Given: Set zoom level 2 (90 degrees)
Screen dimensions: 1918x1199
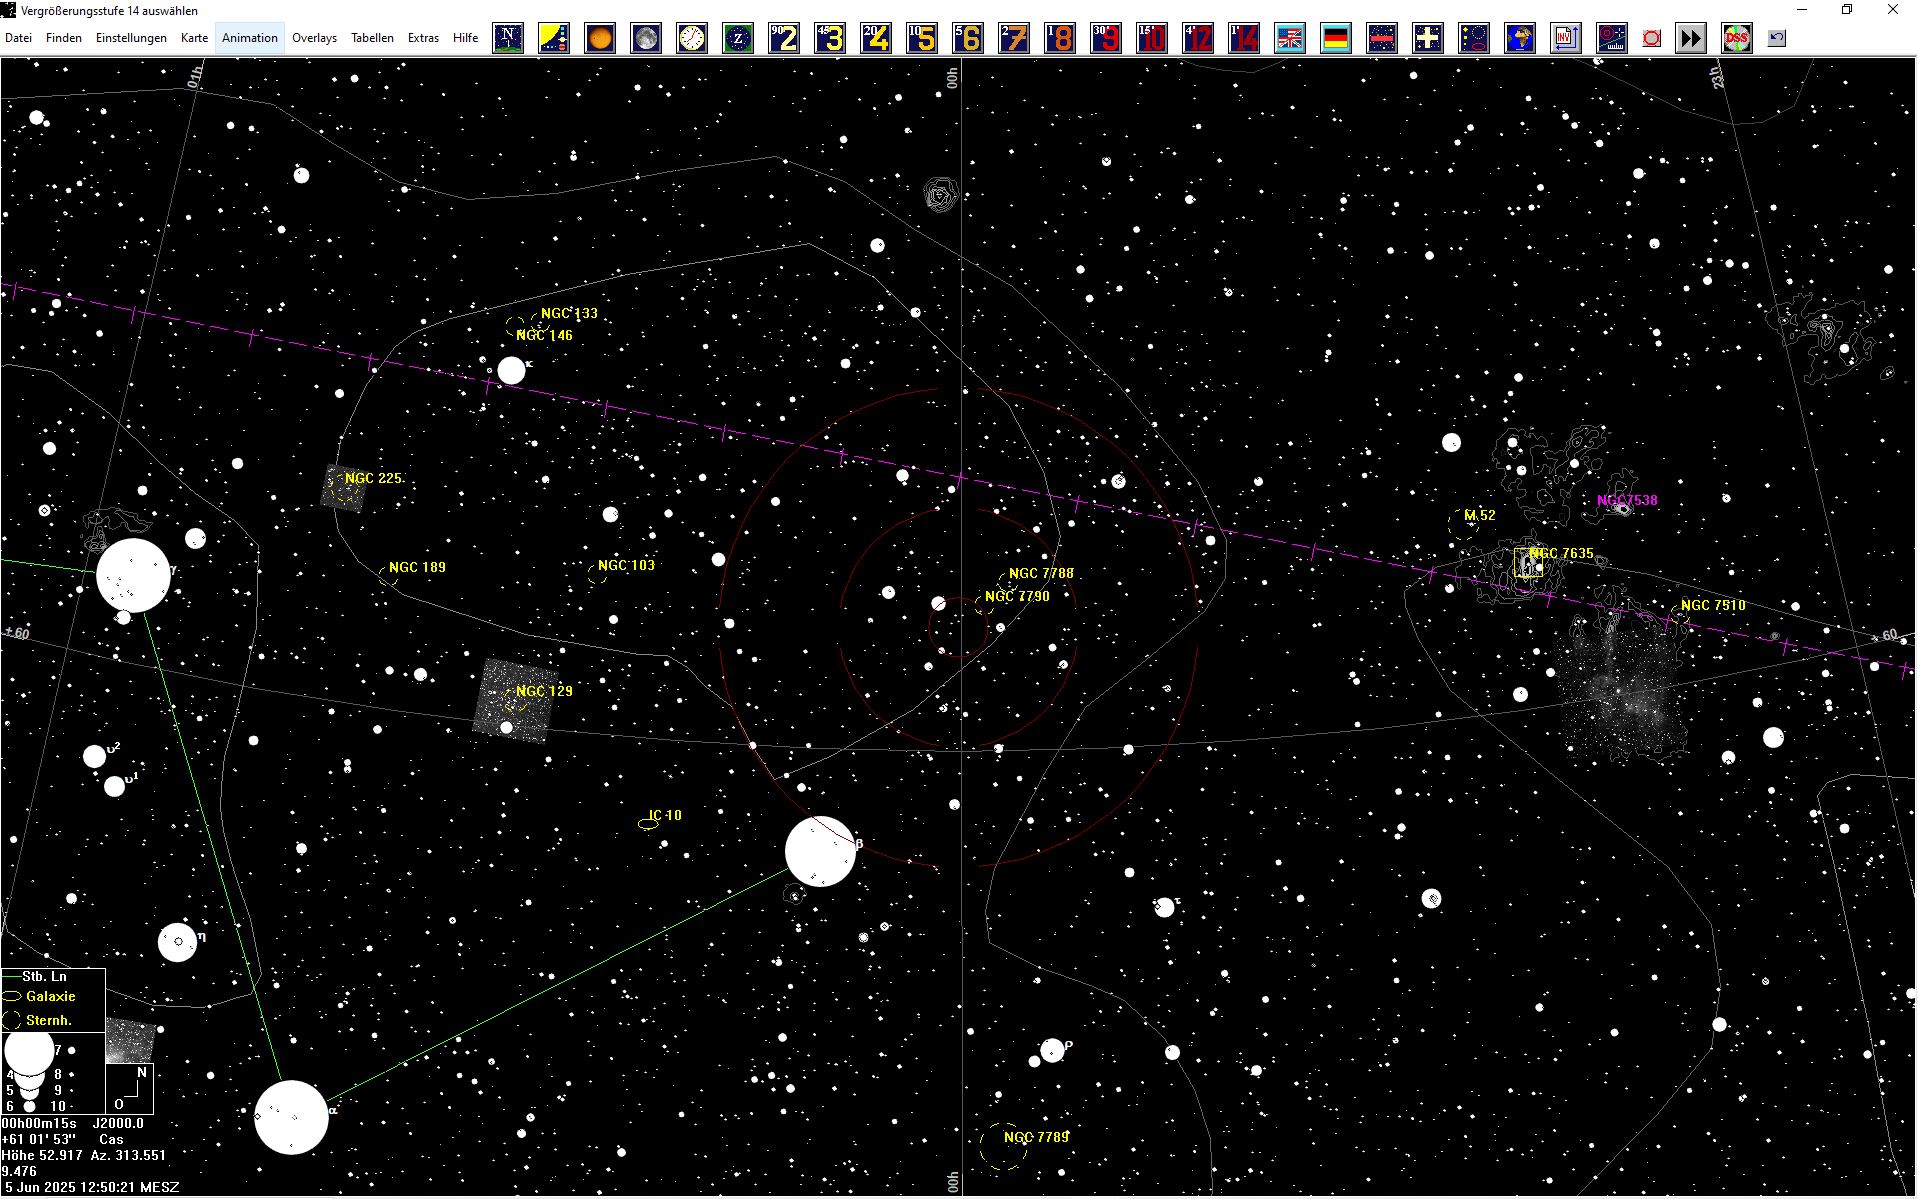Looking at the screenshot, I should click(x=784, y=38).
